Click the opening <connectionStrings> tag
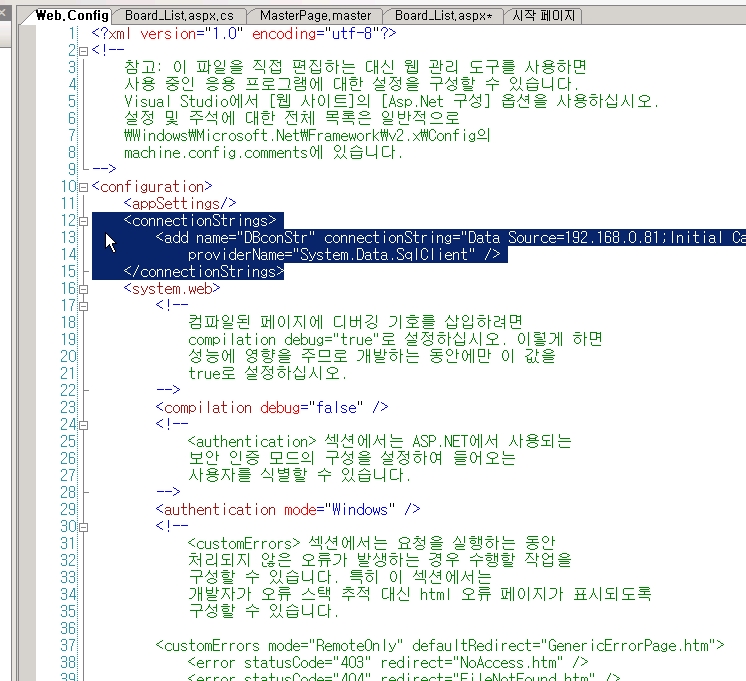This screenshot has width=746, height=681. point(200,221)
